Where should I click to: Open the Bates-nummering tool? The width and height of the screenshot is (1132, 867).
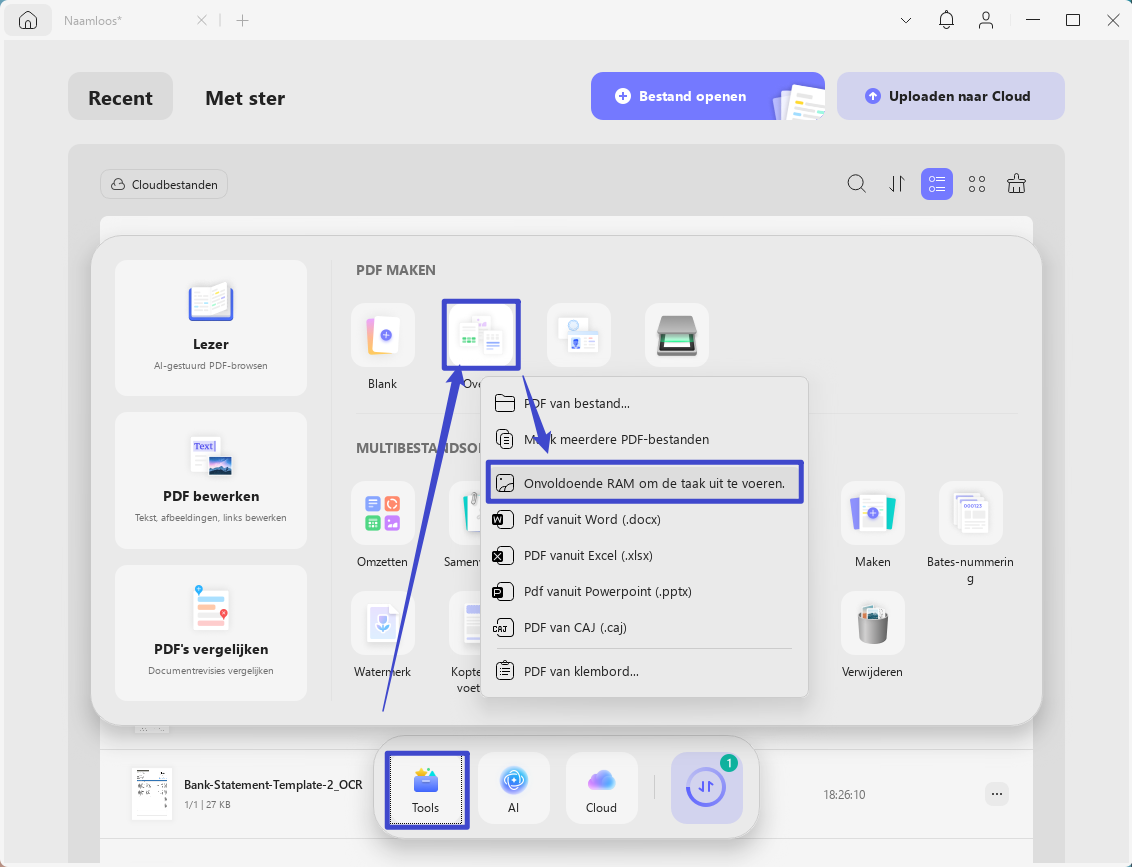(x=970, y=513)
